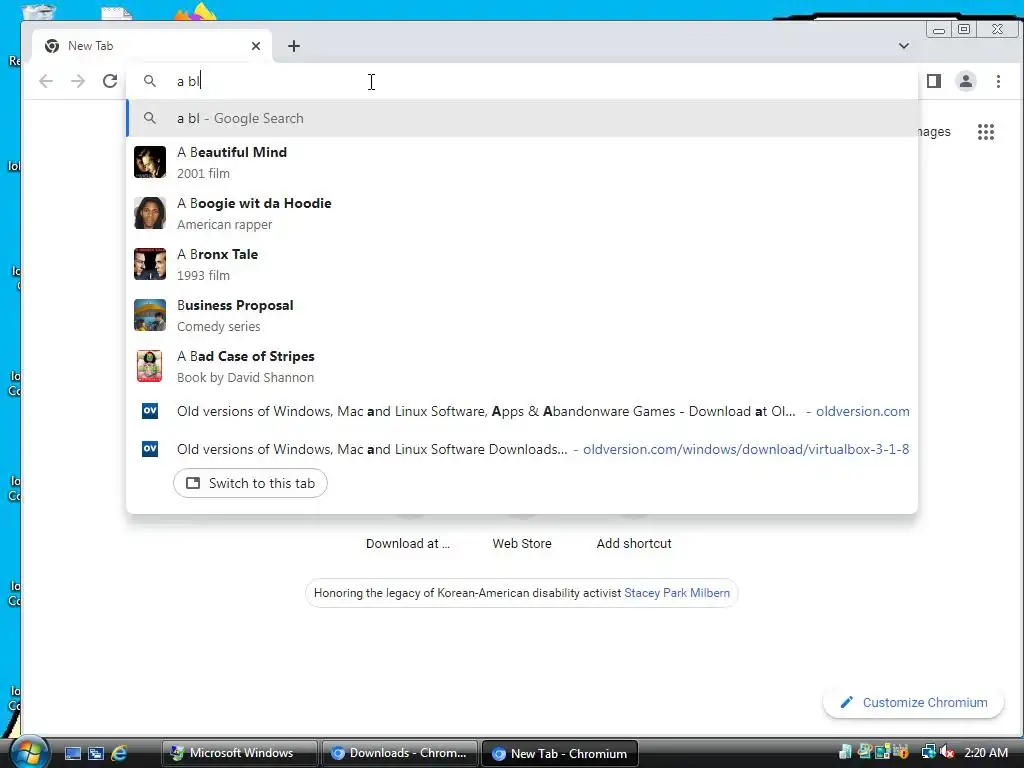Click 'Switch to this tab' button
This screenshot has height=768, width=1024.
click(250, 483)
